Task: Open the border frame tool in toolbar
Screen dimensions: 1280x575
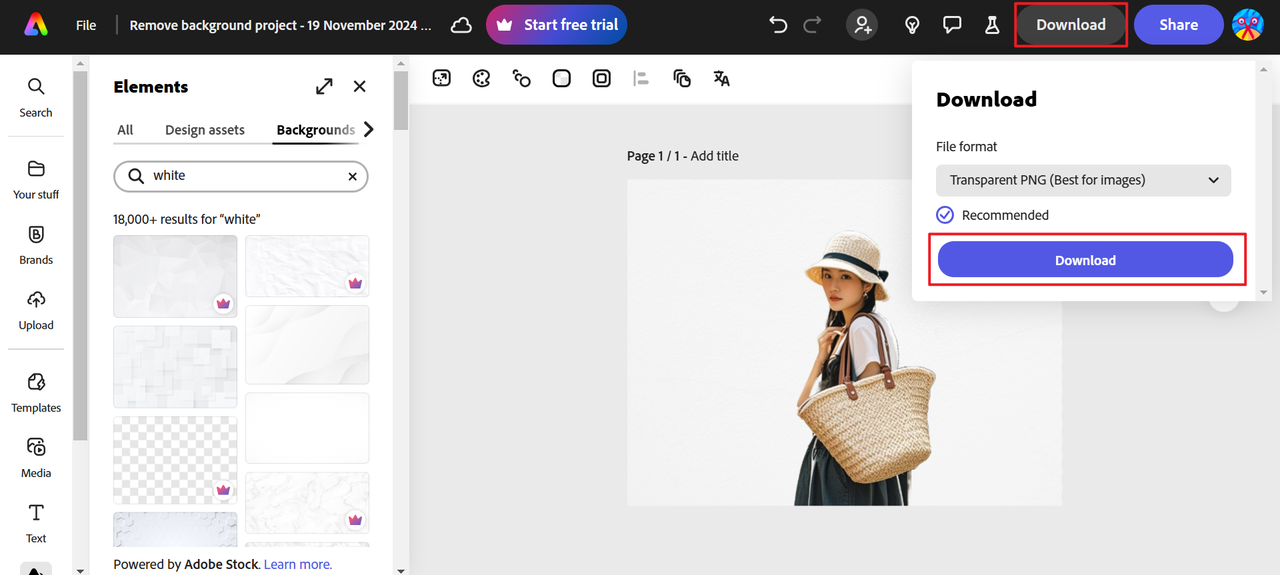Action: [601, 78]
